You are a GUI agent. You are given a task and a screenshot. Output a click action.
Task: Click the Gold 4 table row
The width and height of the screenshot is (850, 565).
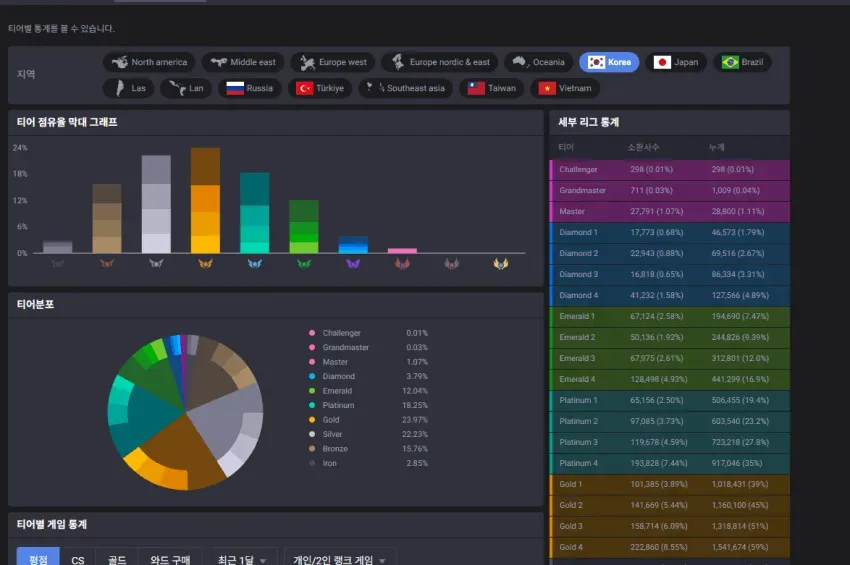[x=670, y=548]
